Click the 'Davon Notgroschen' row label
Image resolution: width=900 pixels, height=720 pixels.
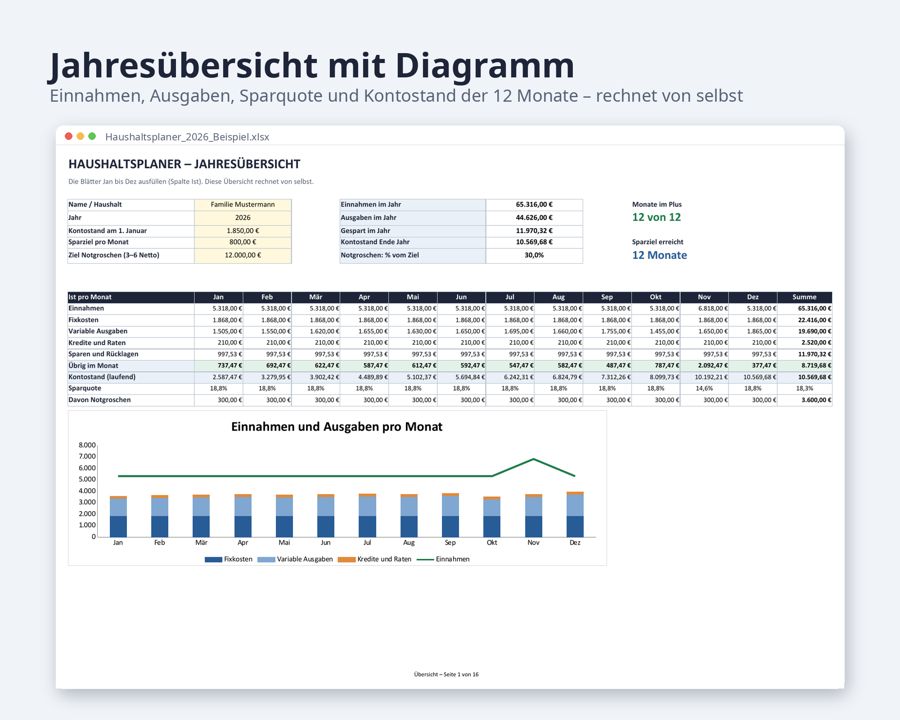tap(99, 400)
